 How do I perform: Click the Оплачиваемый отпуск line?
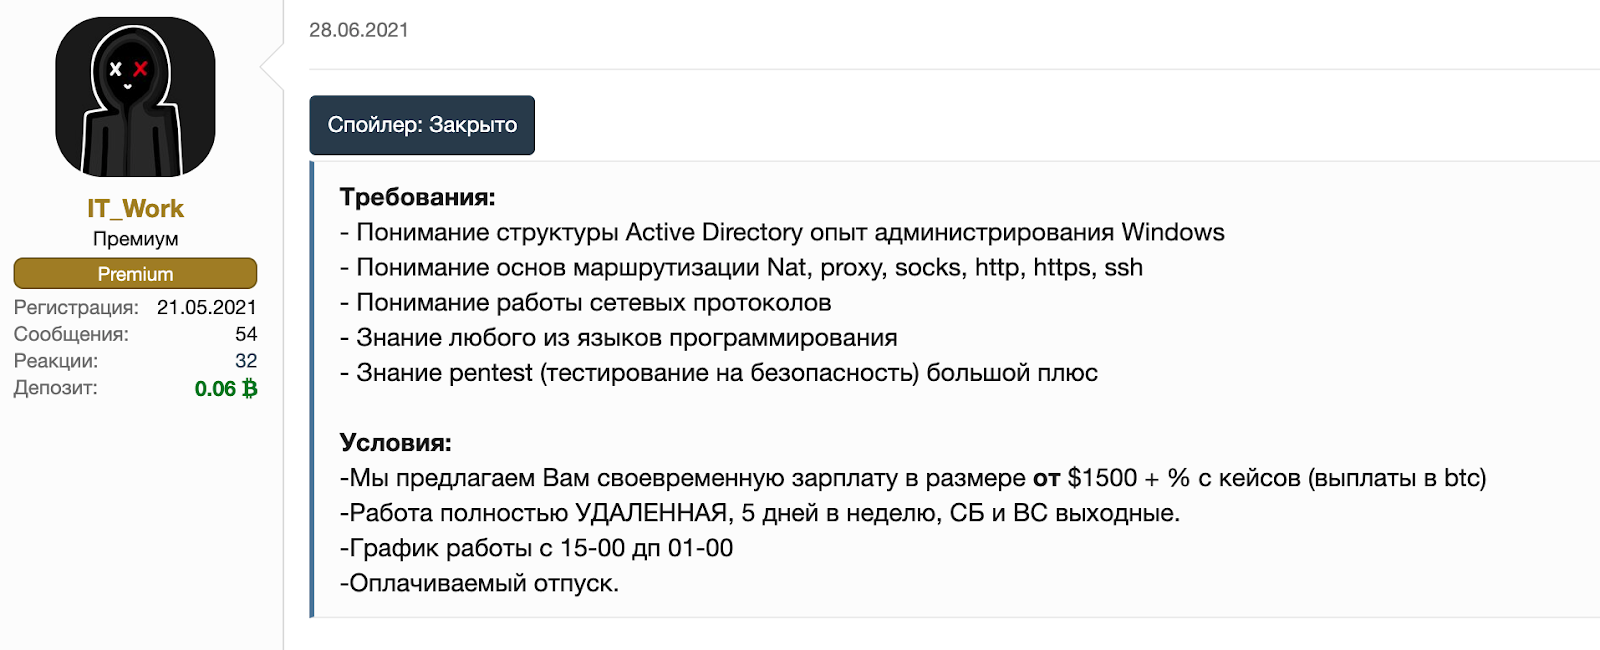(x=479, y=583)
